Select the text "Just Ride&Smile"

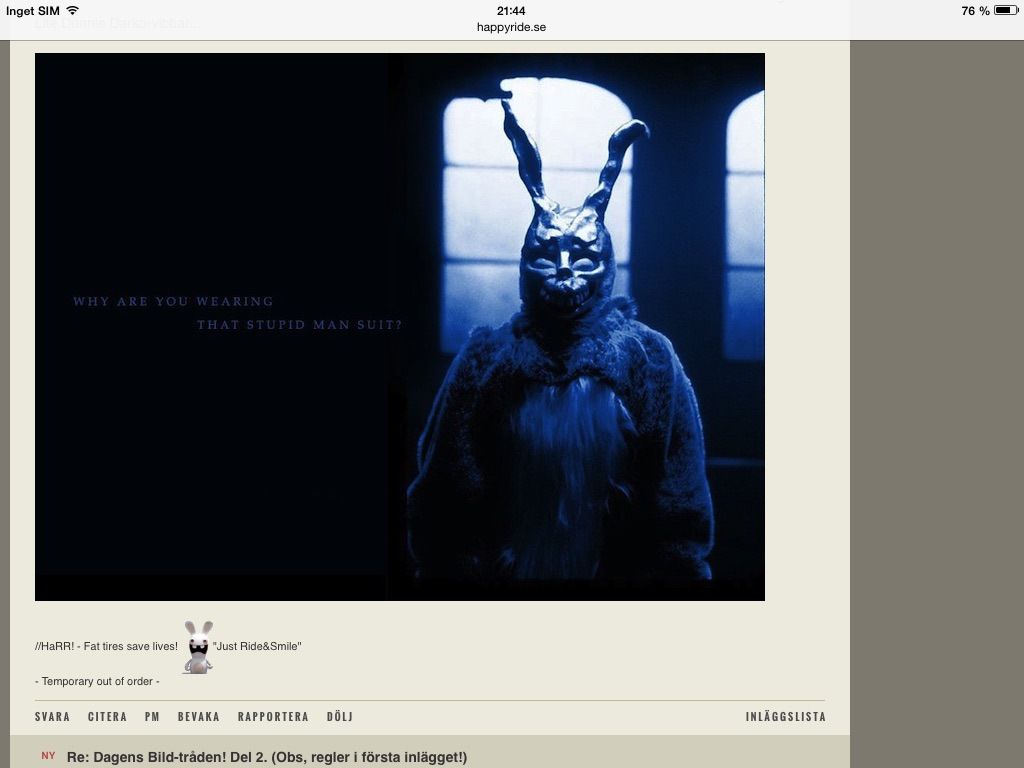[257, 647]
